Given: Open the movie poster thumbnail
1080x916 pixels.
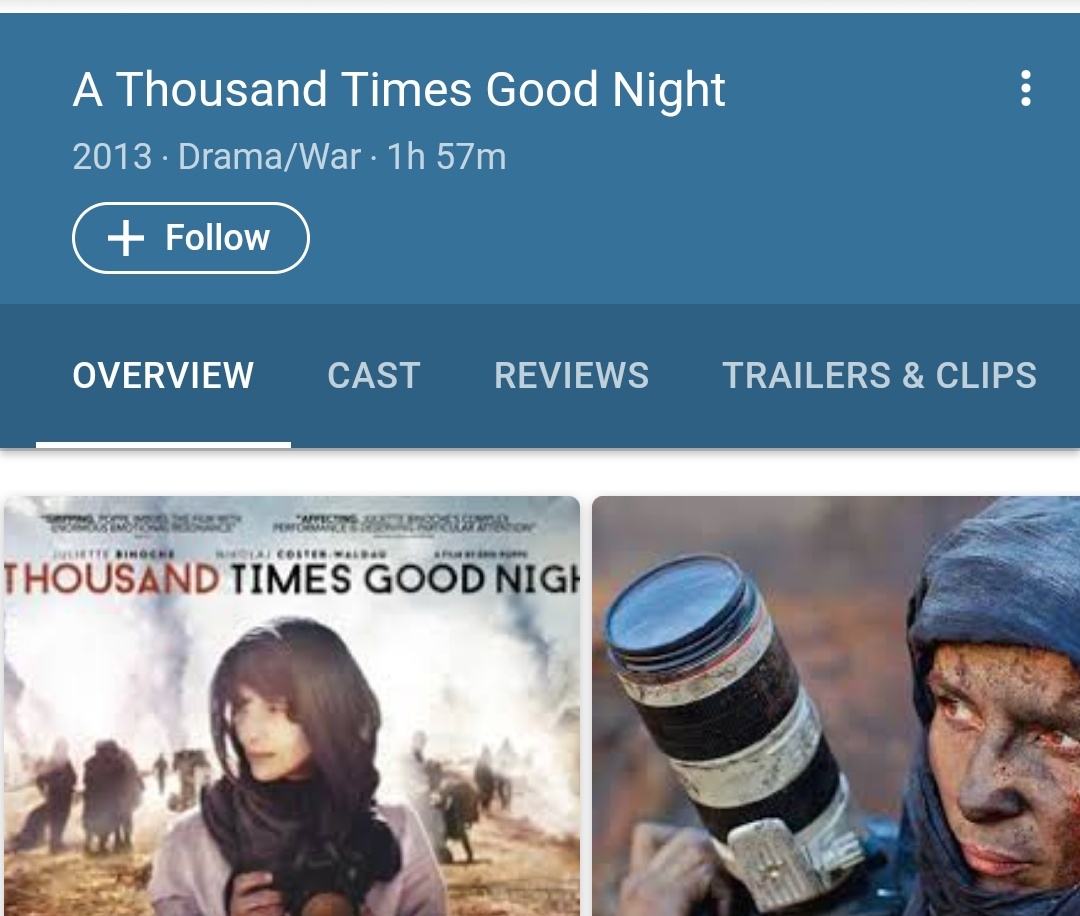Looking at the screenshot, I should [292, 706].
